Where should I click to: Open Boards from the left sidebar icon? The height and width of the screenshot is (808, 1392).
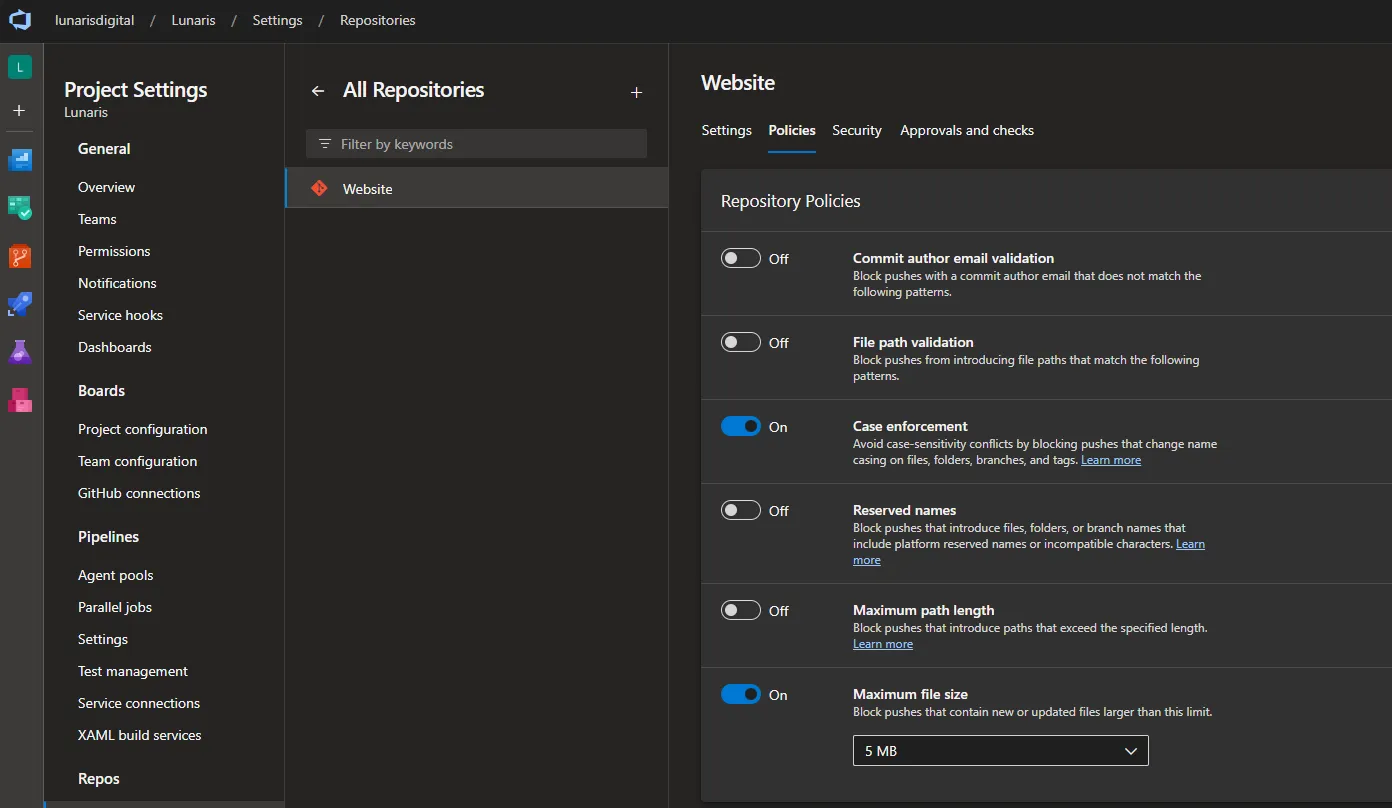20,208
